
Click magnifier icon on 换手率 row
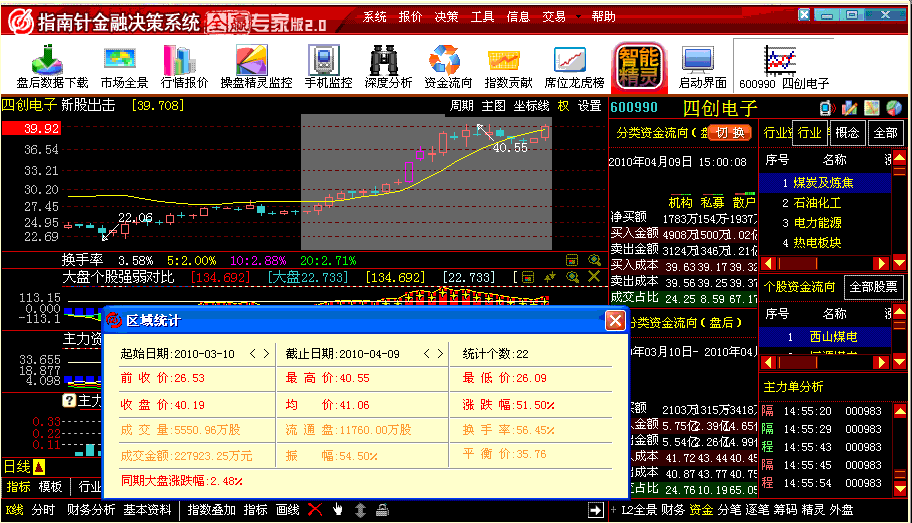pos(594,260)
